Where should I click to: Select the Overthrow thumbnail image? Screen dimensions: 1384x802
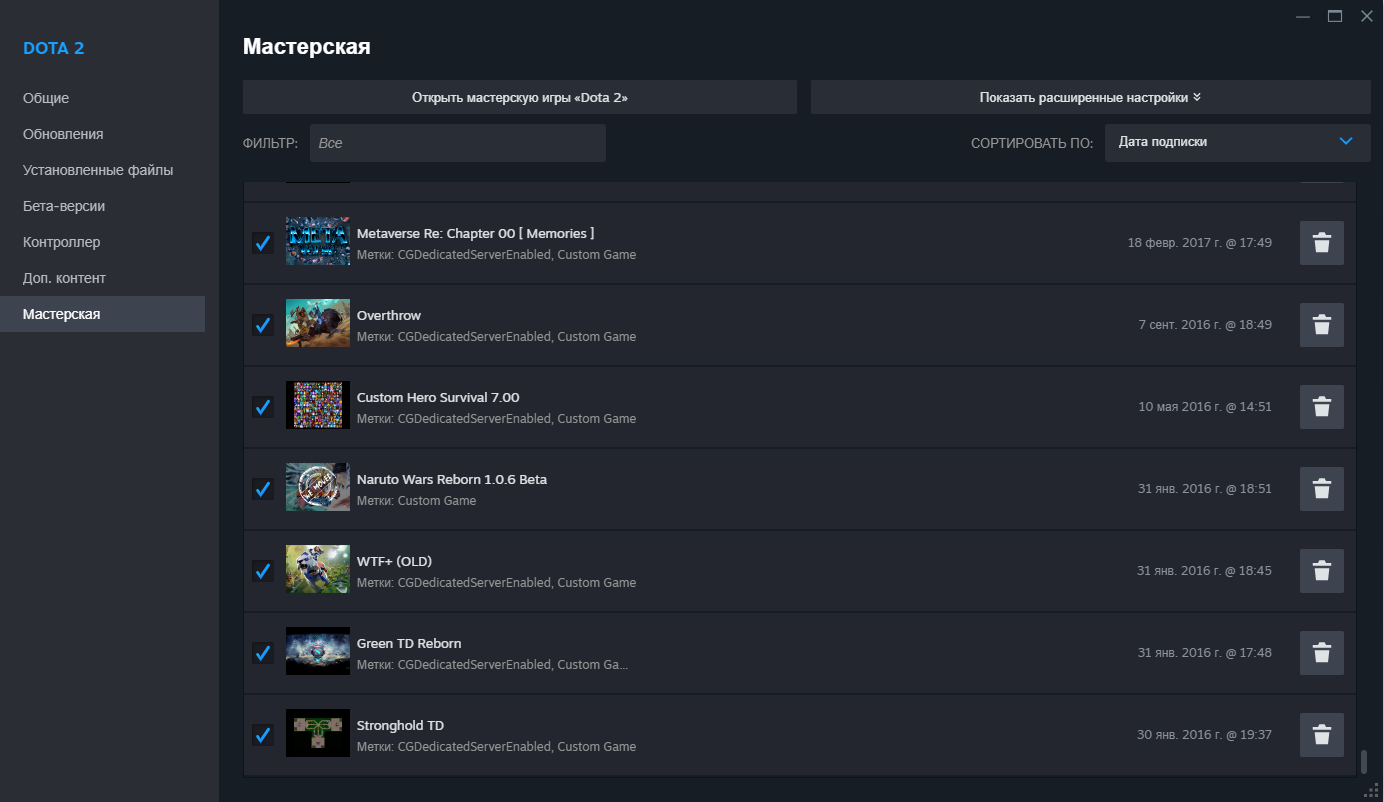318,323
